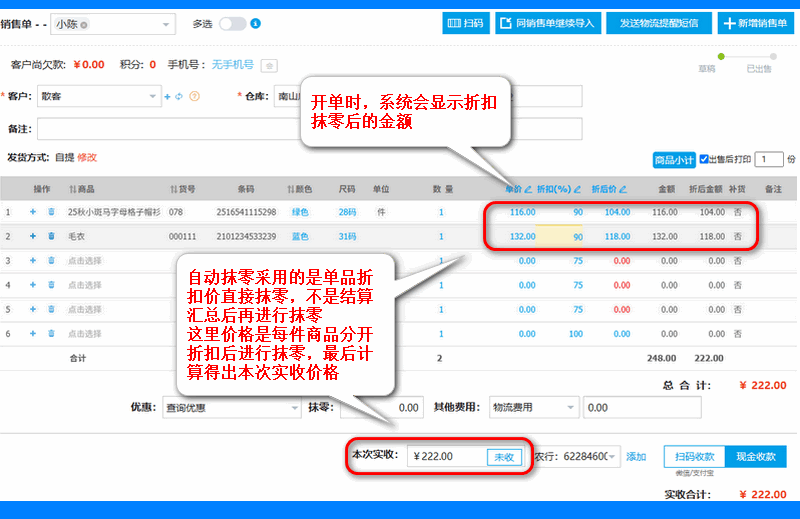
Task: Sort by 商品 column header
Action: pyautogui.click(x=82, y=189)
